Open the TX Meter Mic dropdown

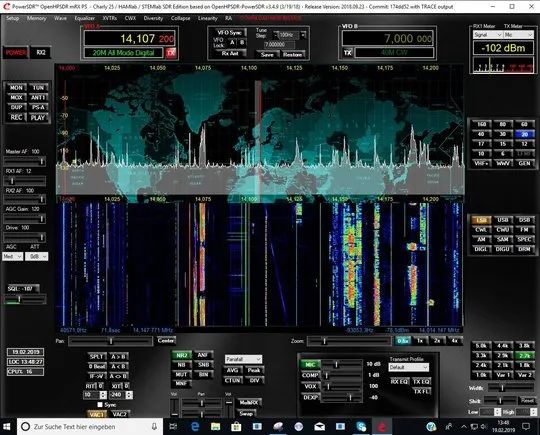coord(518,35)
